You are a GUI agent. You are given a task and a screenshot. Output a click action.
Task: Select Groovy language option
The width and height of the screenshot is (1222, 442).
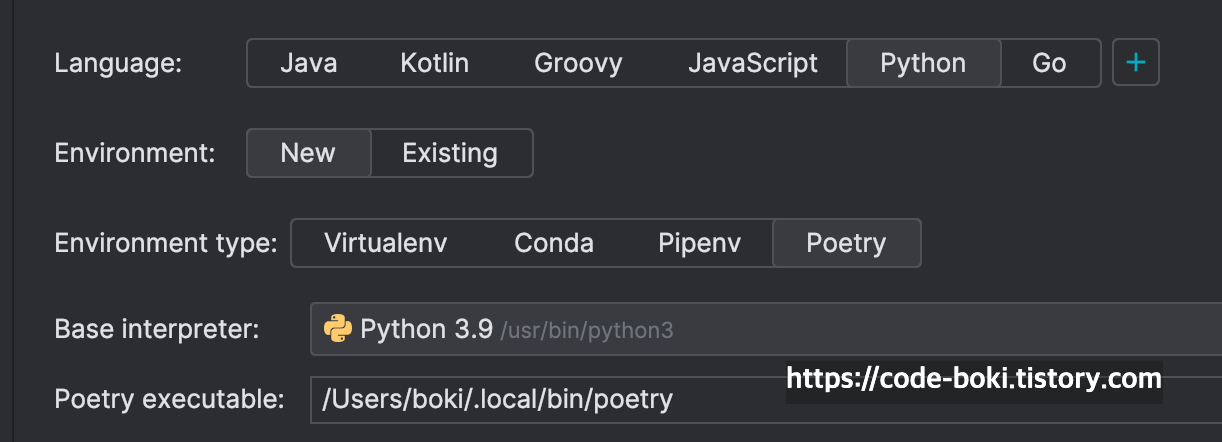(578, 63)
